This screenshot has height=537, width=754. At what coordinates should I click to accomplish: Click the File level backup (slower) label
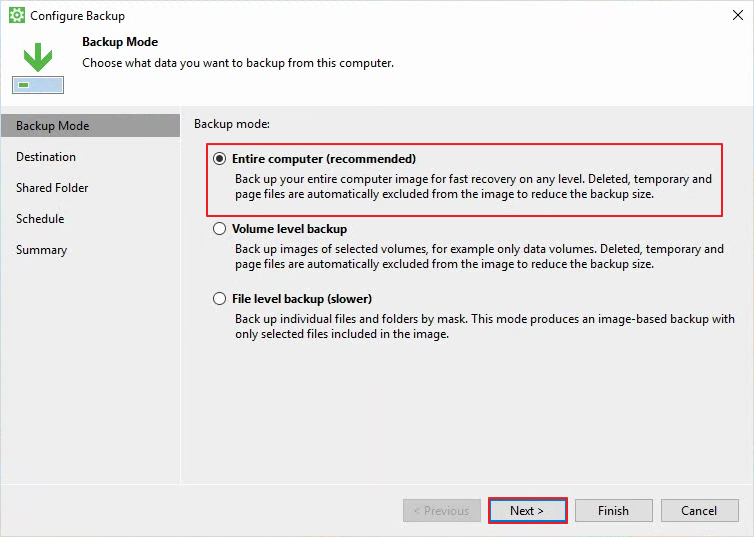(302, 299)
